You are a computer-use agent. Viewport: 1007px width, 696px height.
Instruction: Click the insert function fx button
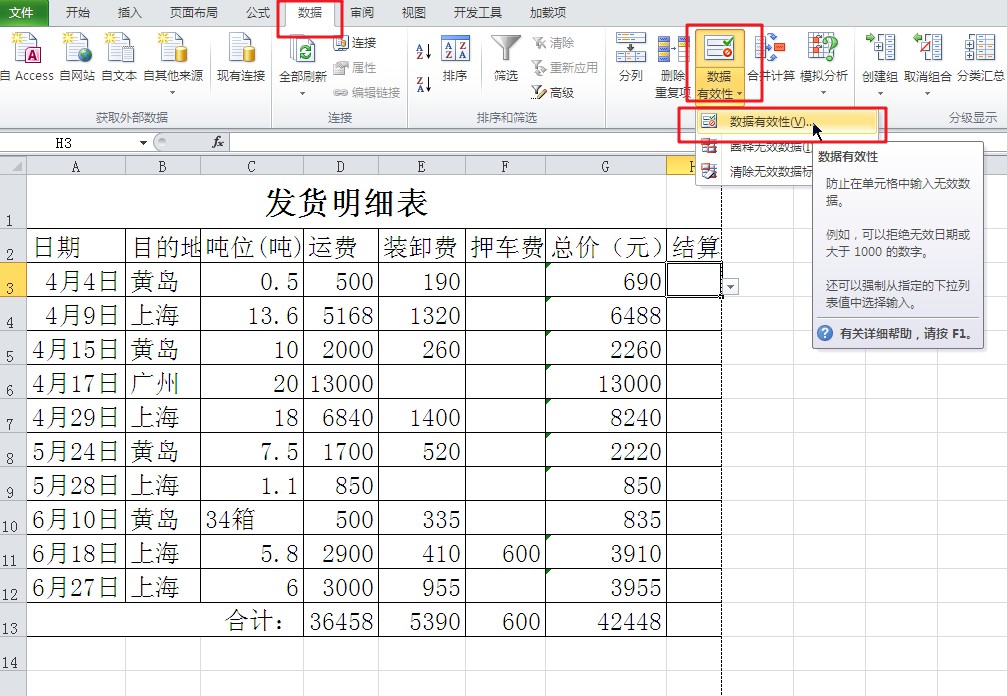point(218,142)
